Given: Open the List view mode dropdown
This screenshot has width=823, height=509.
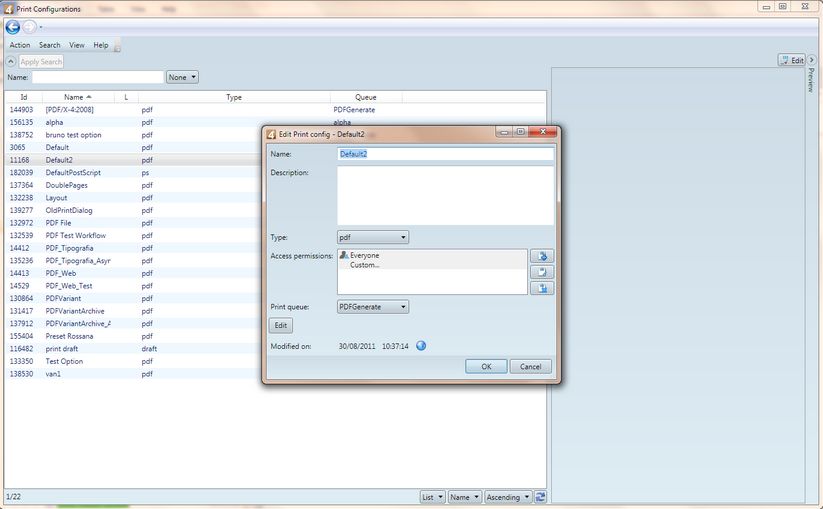Looking at the screenshot, I should (433, 496).
